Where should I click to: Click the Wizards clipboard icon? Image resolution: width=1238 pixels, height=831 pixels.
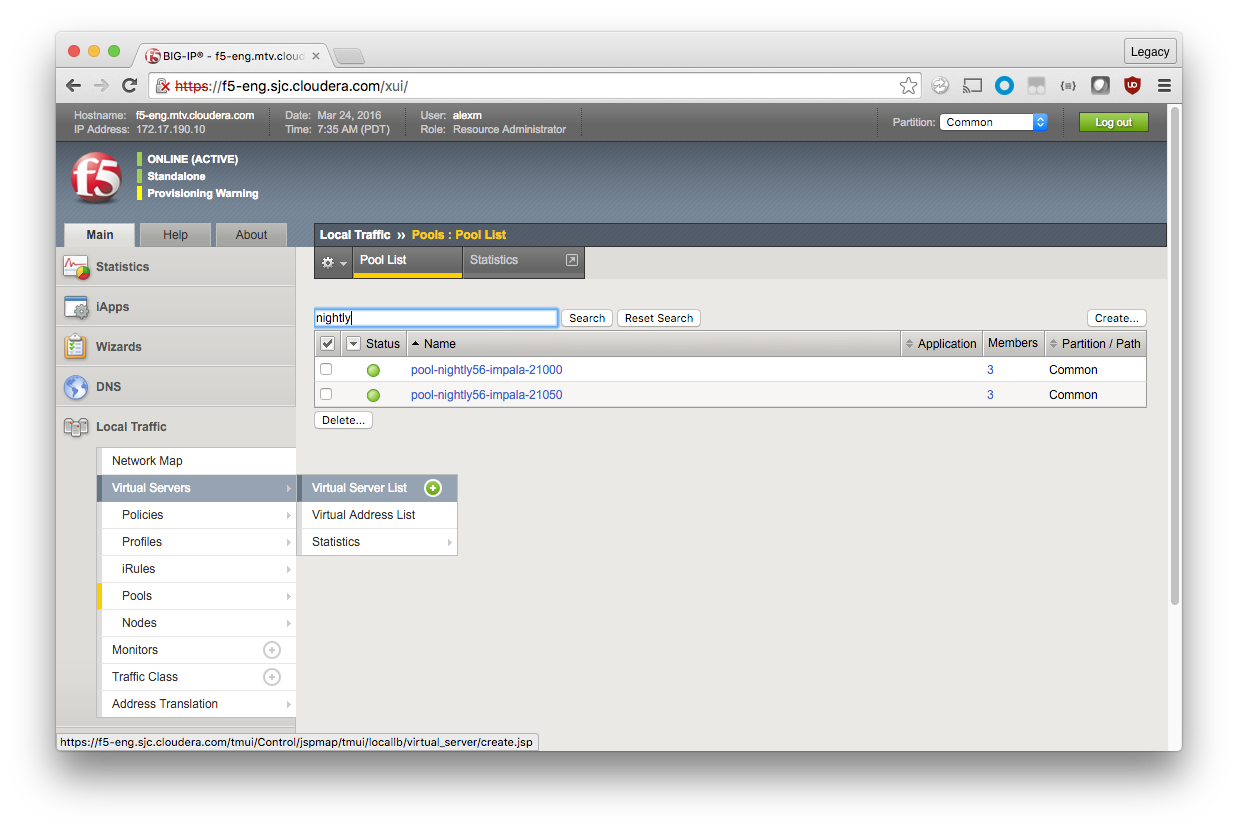coord(76,347)
